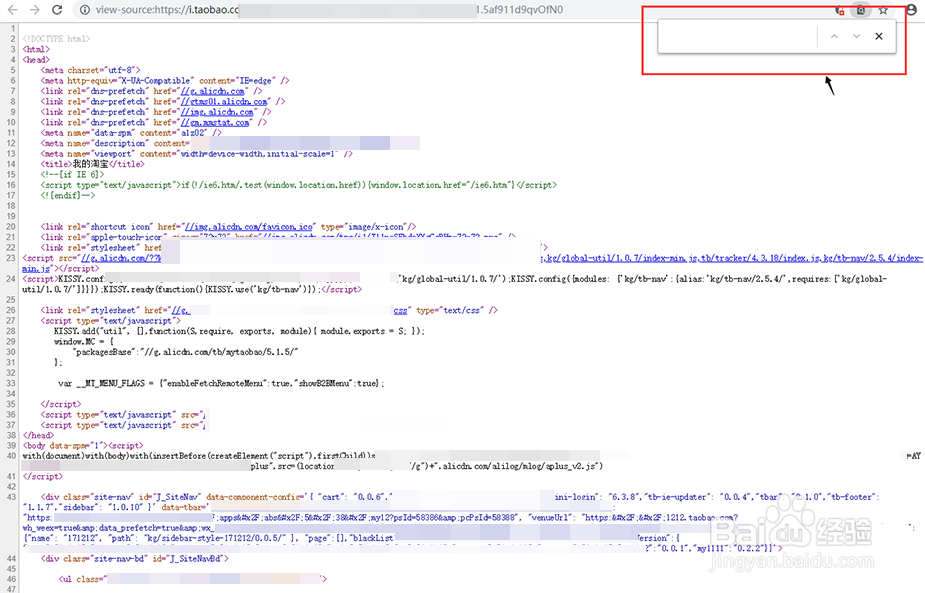Image resolution: width=925 pixels, height=593 pixels.
Task: Click the X-UA-Compatible meta line
Action: click(x=165, y=81)
